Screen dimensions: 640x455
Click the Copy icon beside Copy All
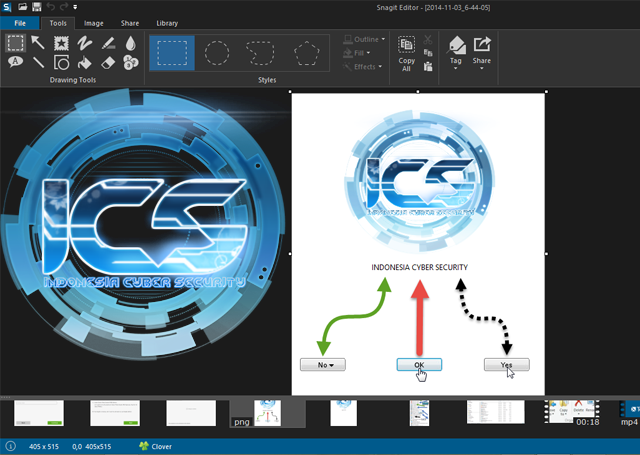click(428, 53)
